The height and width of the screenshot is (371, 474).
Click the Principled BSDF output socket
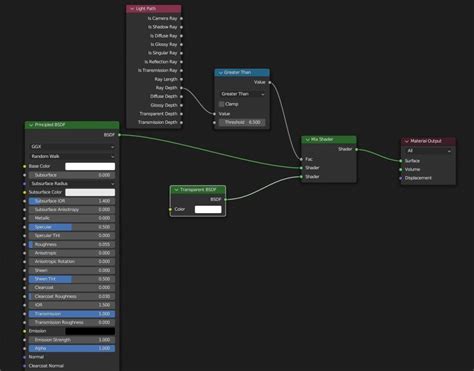click(119, 135)
